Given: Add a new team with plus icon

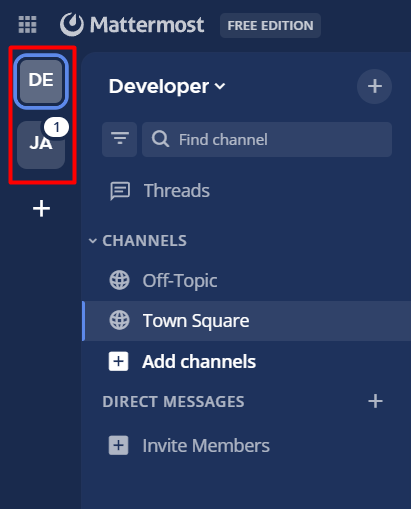Looking at the screenshot, I should (41, 209).
